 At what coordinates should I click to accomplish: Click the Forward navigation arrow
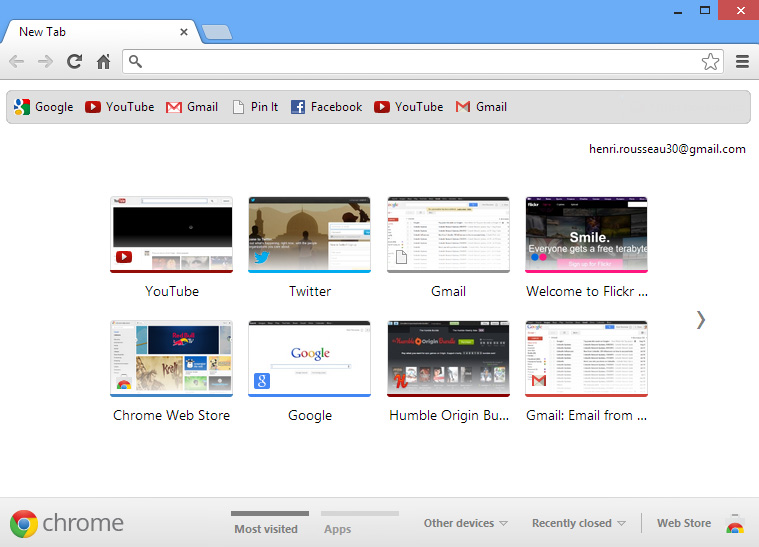pos(45,61)
